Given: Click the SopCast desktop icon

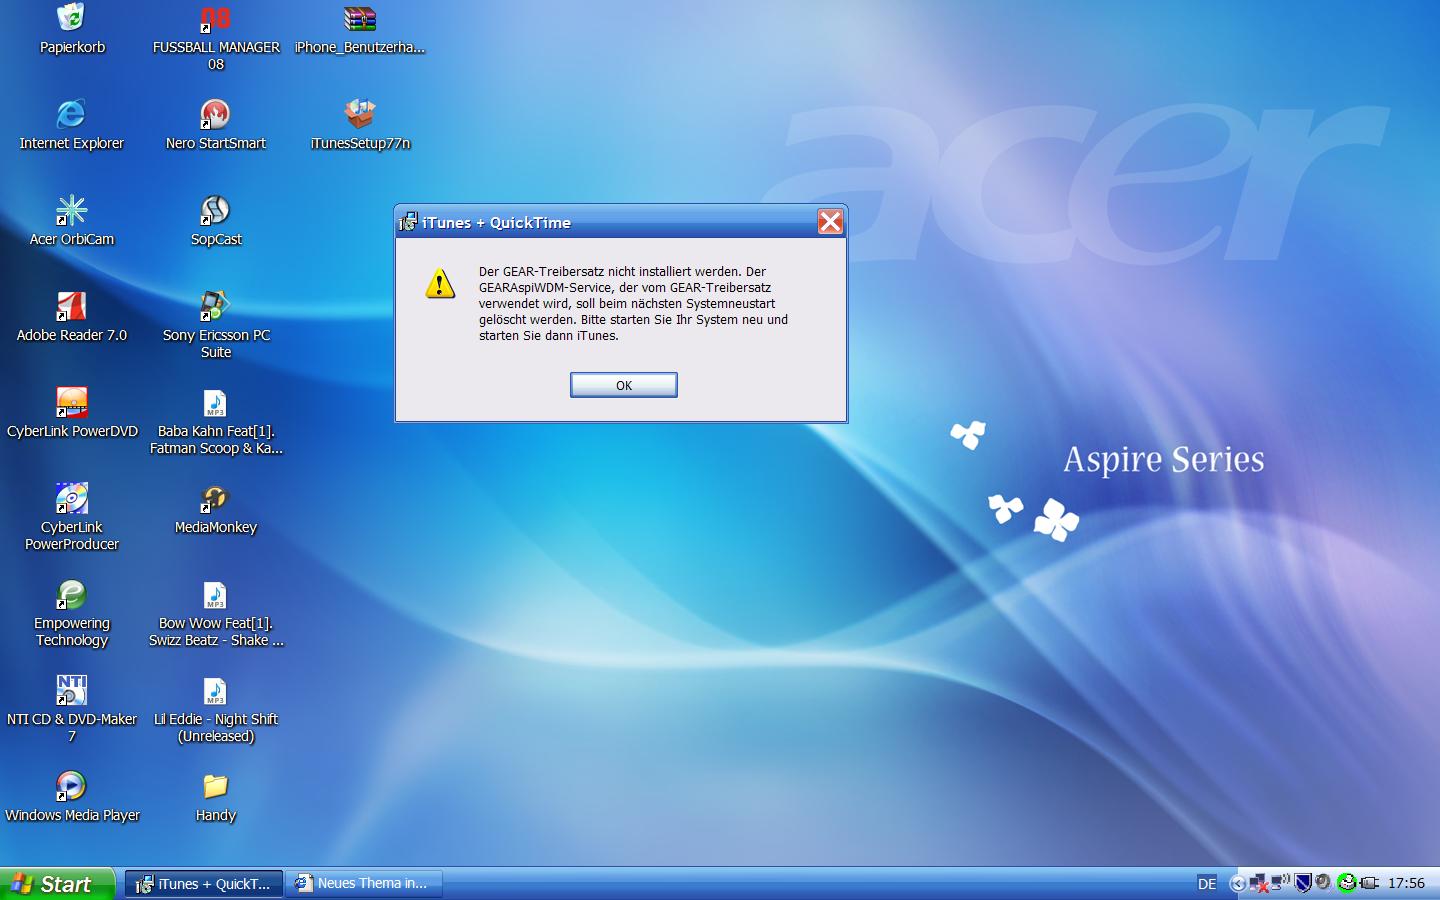Looking at the screenshot, I should point(215,210).
